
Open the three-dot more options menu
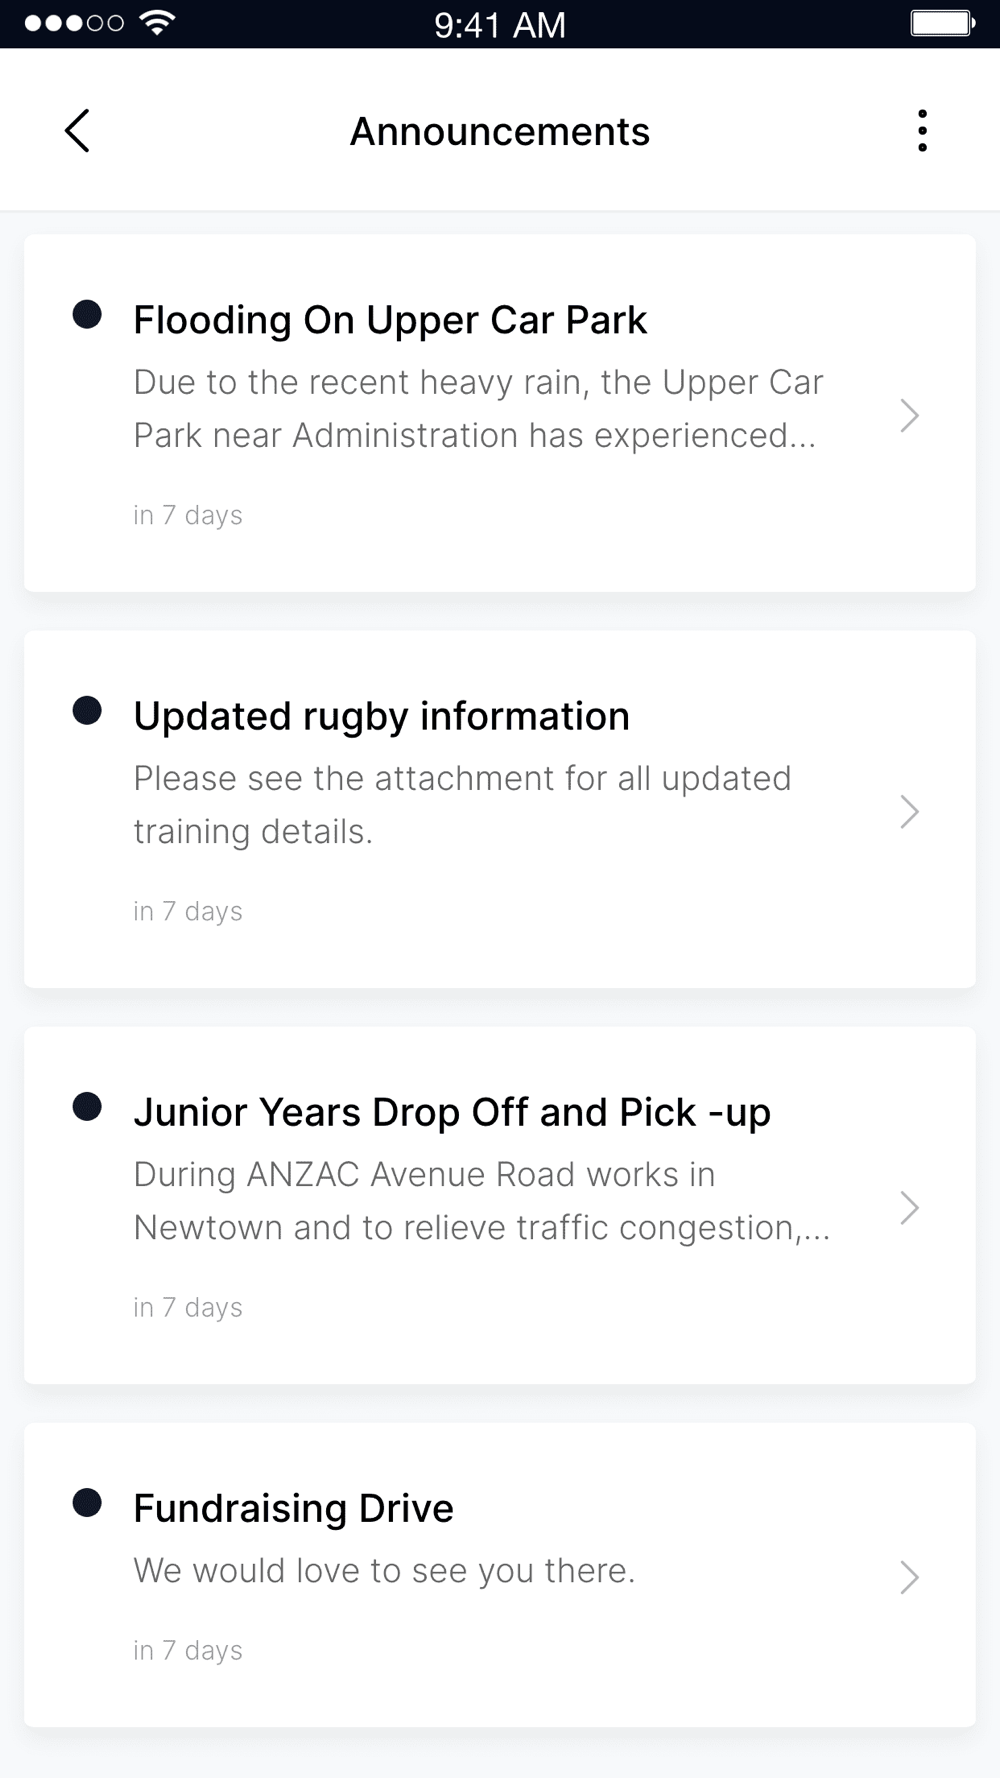[x=922, y=131]
